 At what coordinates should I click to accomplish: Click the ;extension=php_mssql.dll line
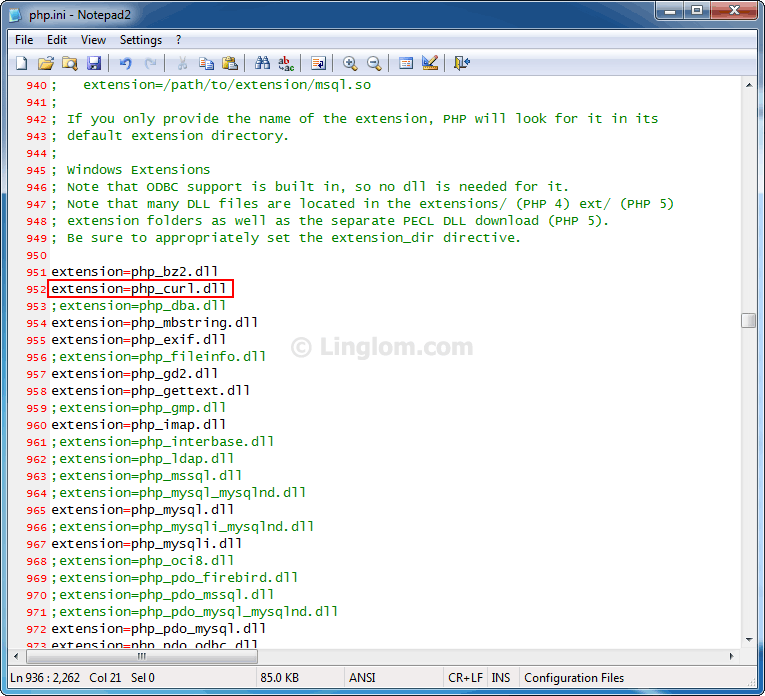tap(147, 476)
